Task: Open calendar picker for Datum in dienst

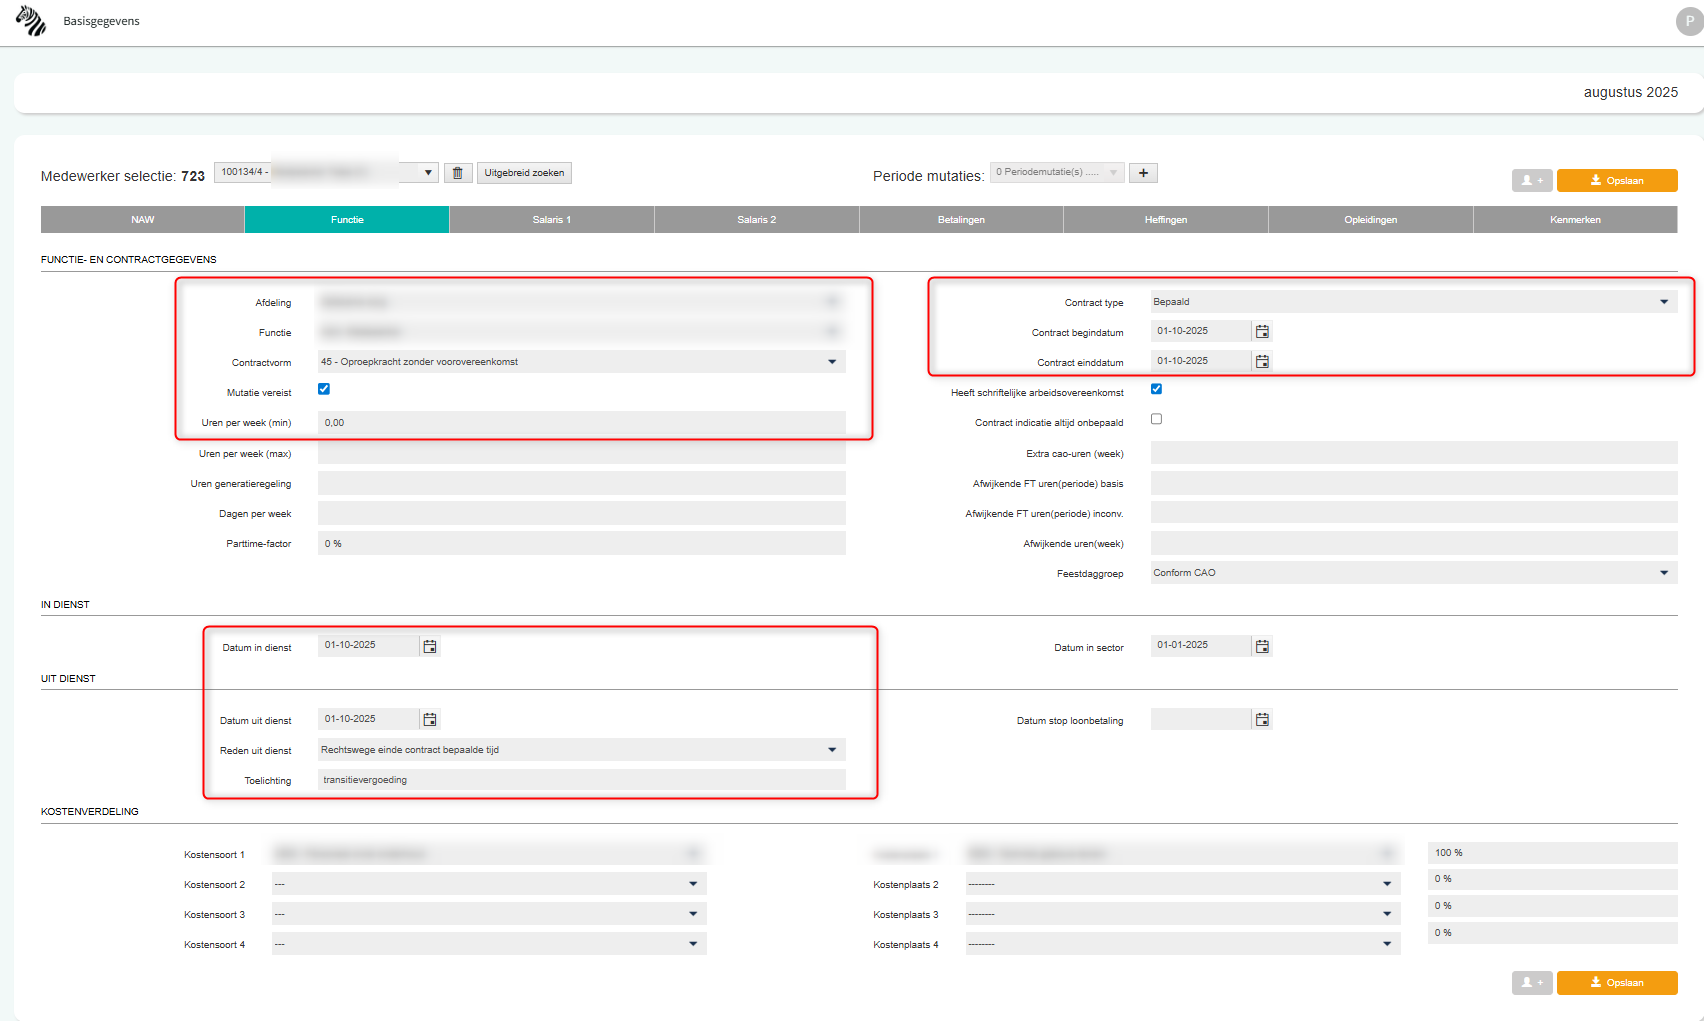Action: (x=430, y=647)
